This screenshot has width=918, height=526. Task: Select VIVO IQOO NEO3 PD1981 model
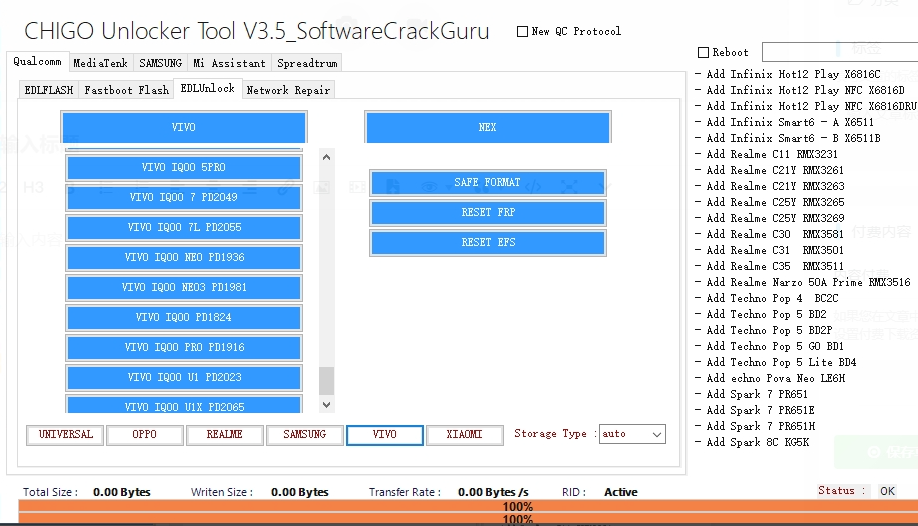pyautogui.click(x=184, y=287)
